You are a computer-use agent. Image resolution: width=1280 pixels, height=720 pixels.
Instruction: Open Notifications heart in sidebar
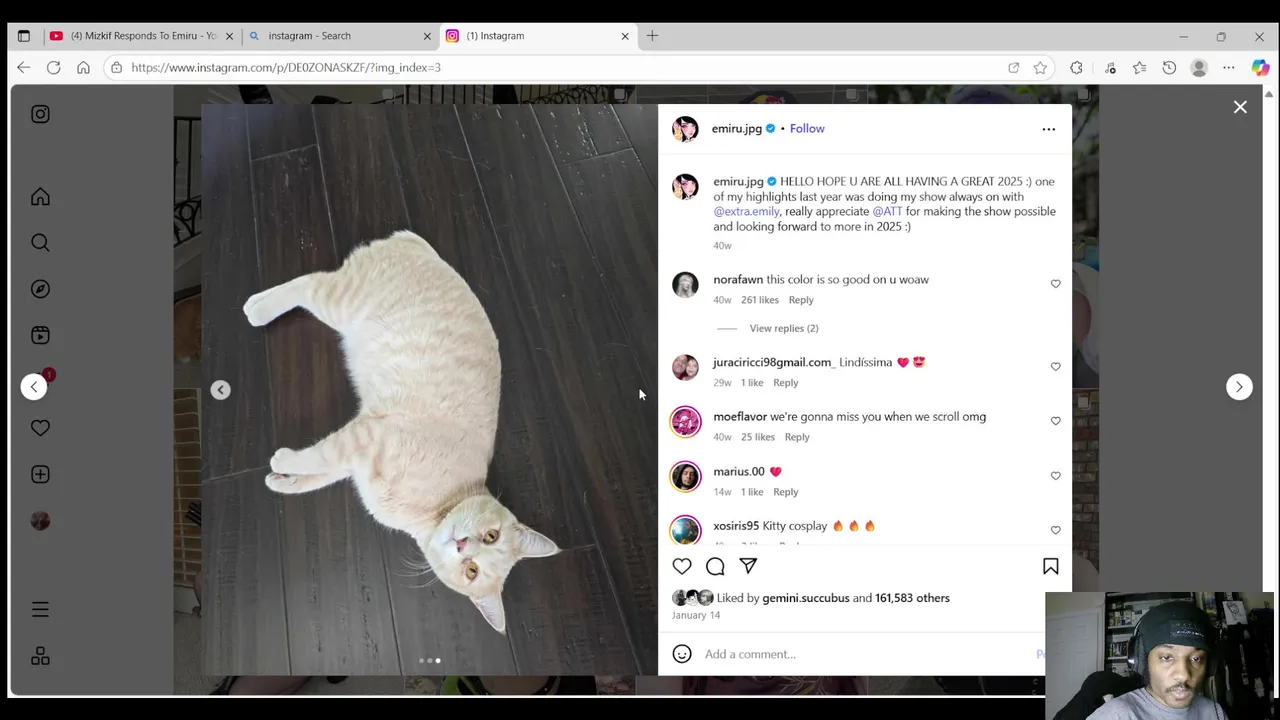click(x=40, y=428)
